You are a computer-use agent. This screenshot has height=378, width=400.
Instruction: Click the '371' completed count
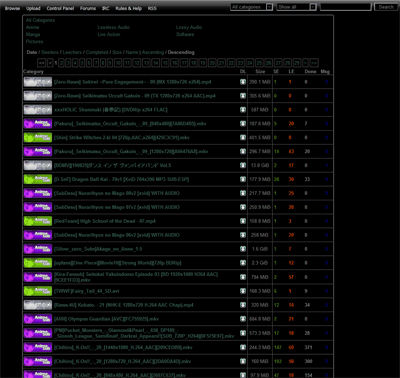pyautogui.click(x=308, y=347)
